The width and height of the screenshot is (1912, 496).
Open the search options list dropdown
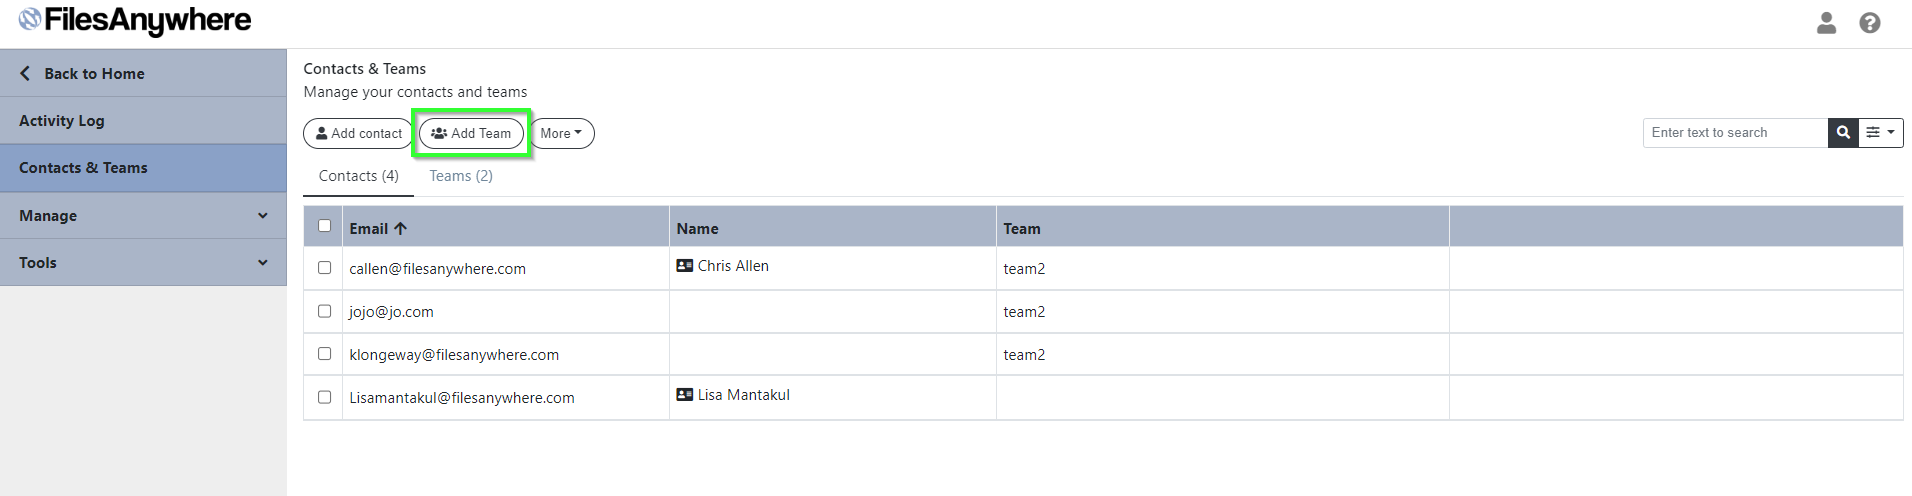coord(1880,133)
